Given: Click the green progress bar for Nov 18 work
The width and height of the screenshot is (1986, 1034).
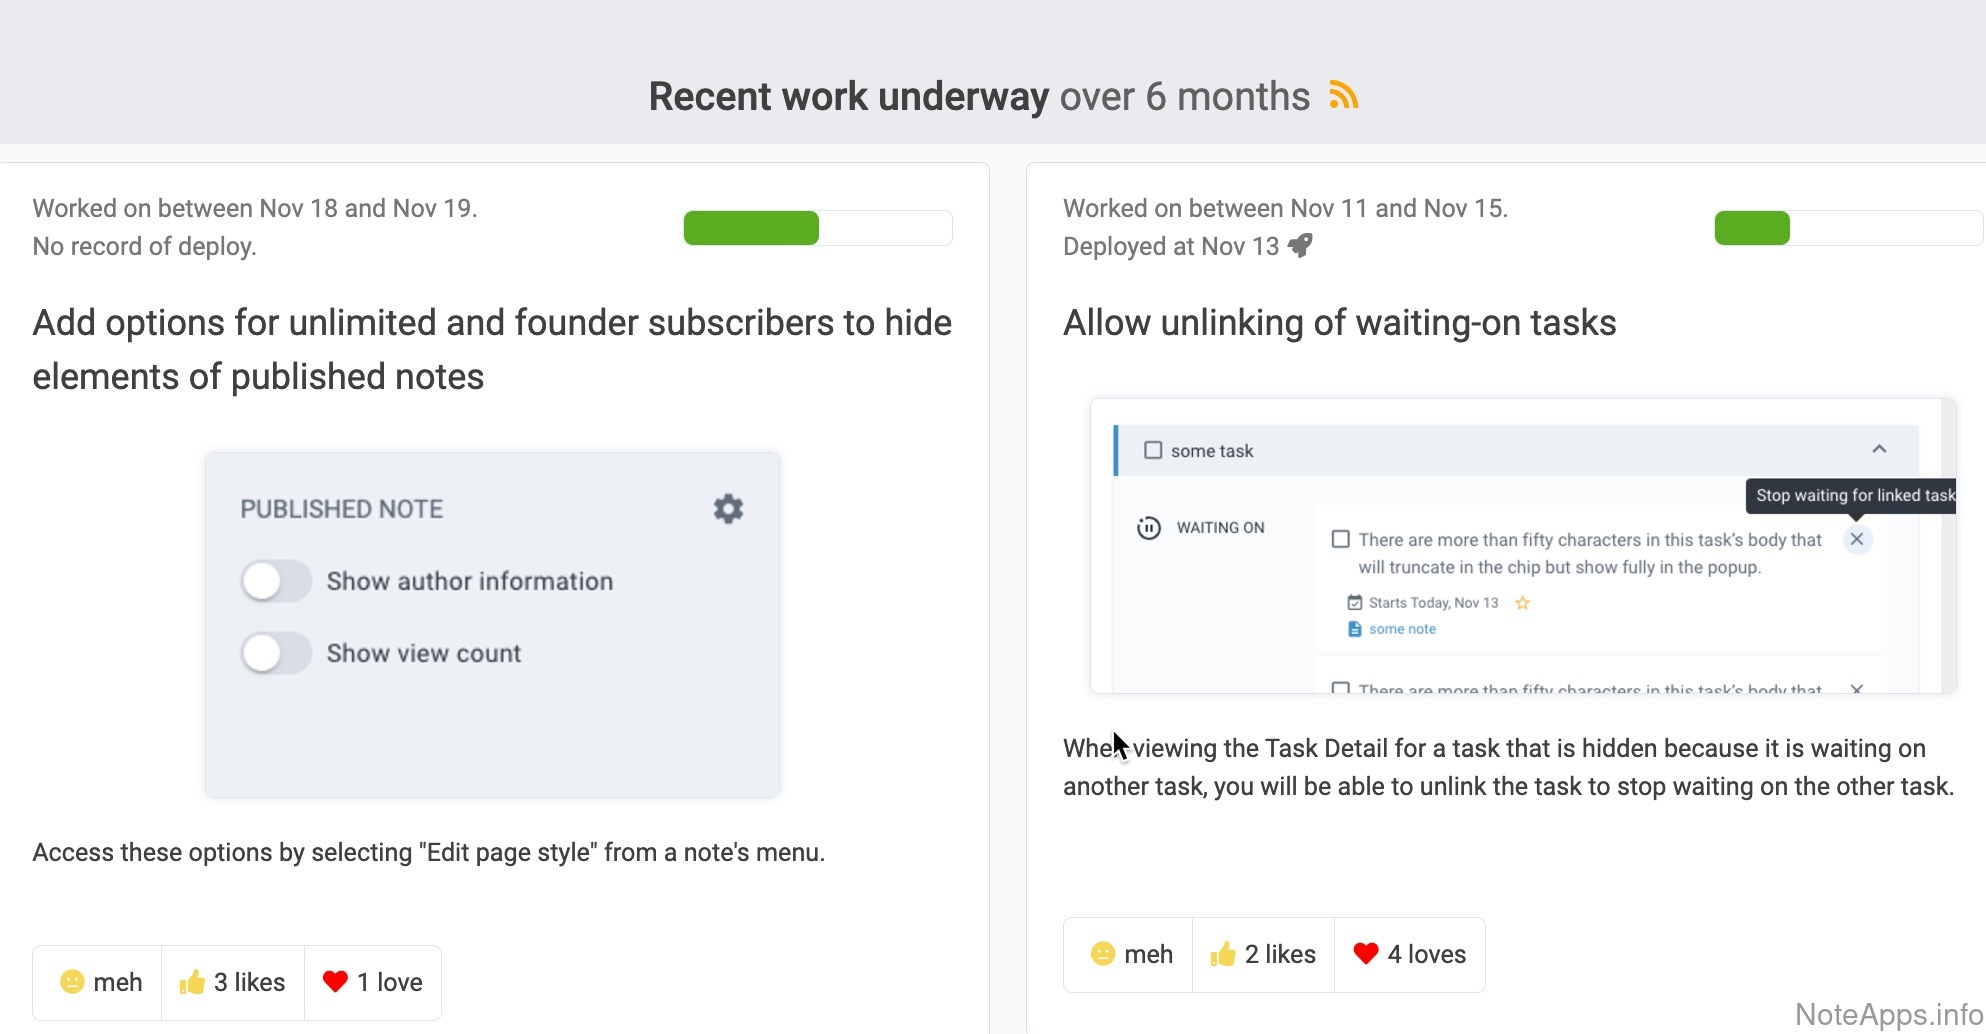Looking at the screenshot, I should click(751, 228).
